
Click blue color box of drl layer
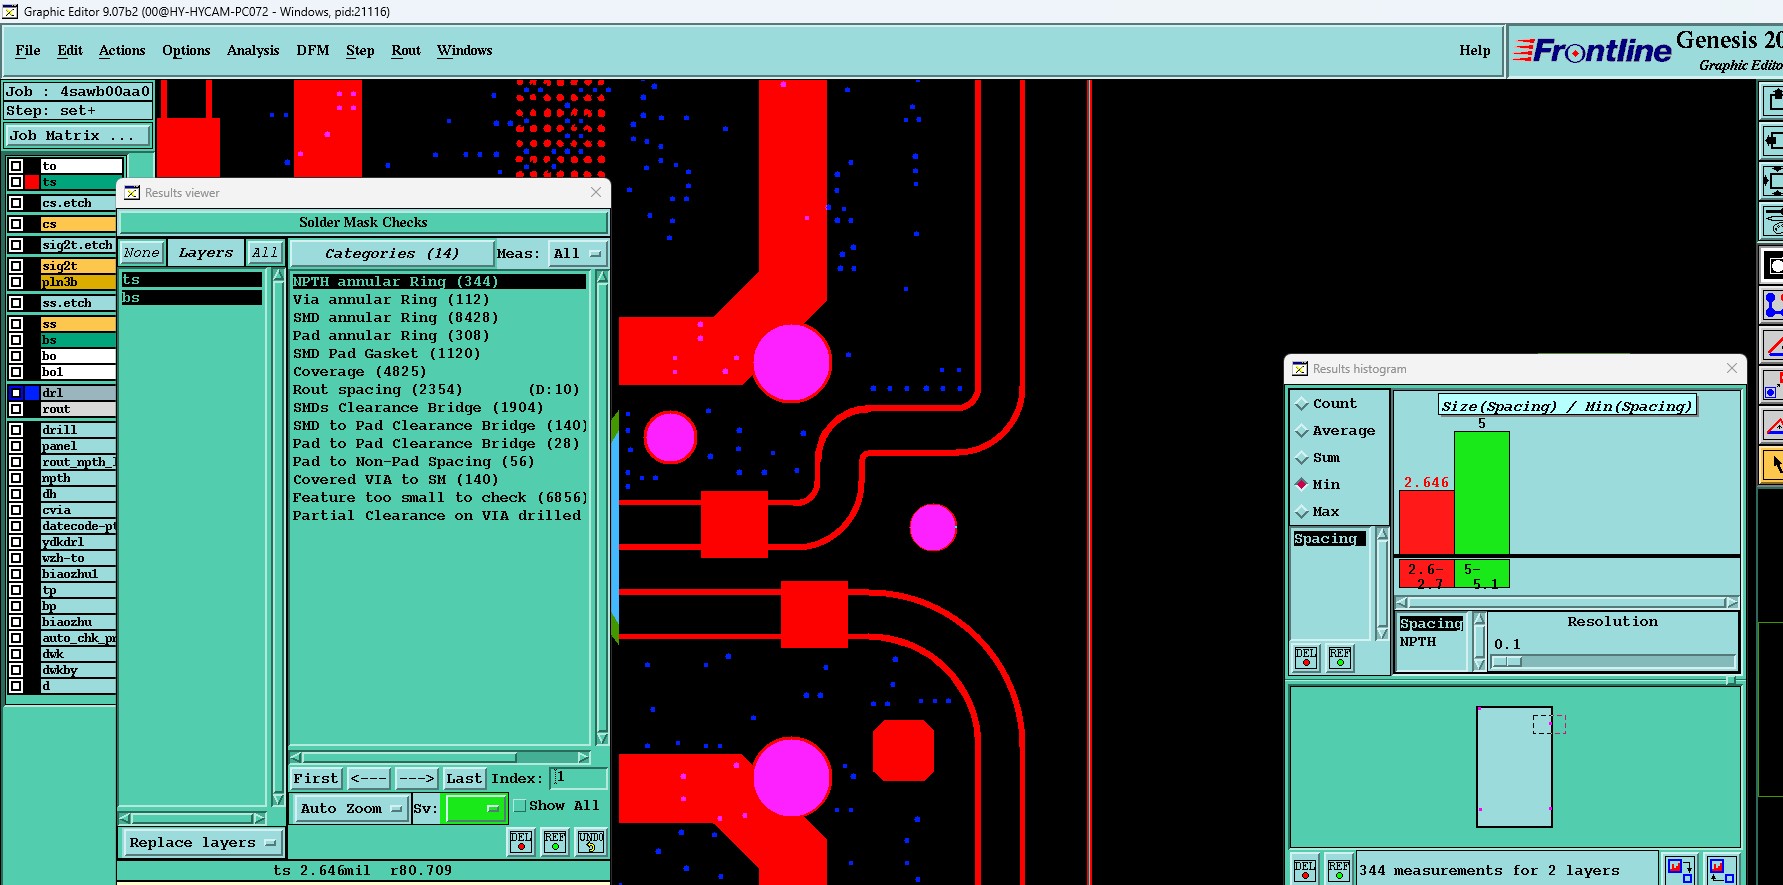coord(32,393)
